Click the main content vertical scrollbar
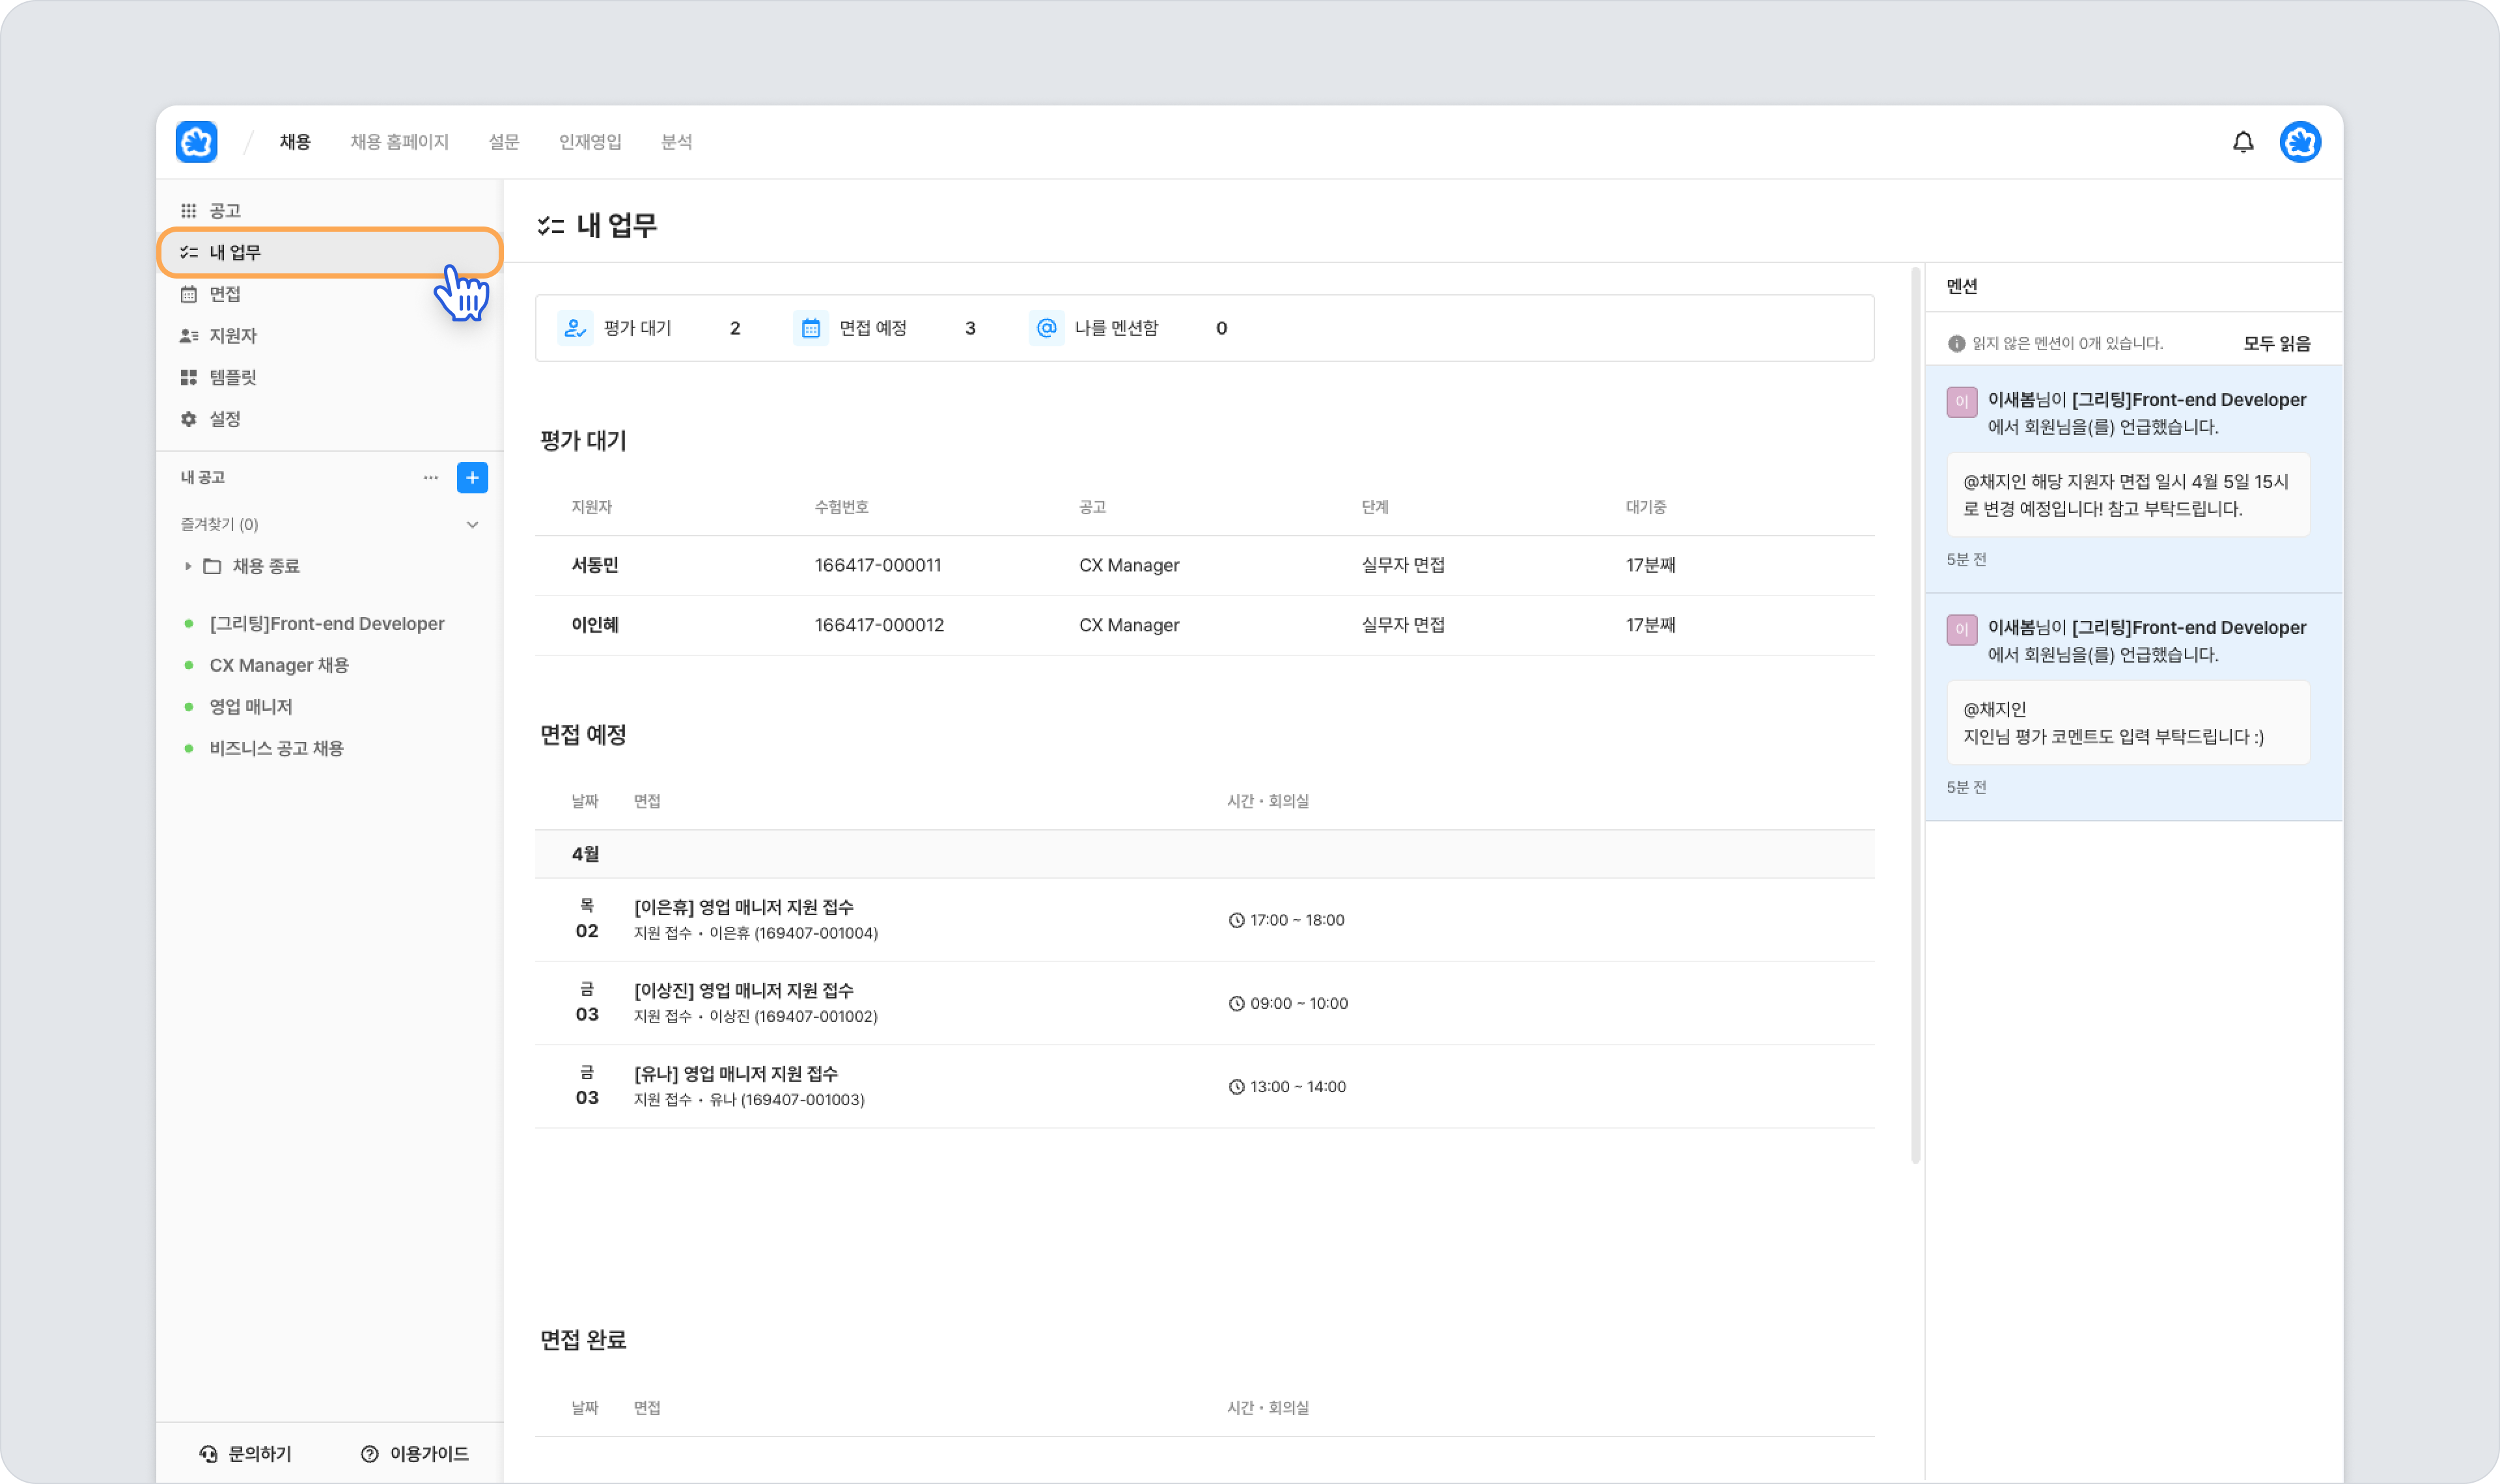Viewport: 2500px width, 1484px height. (x=1915, y=715)
